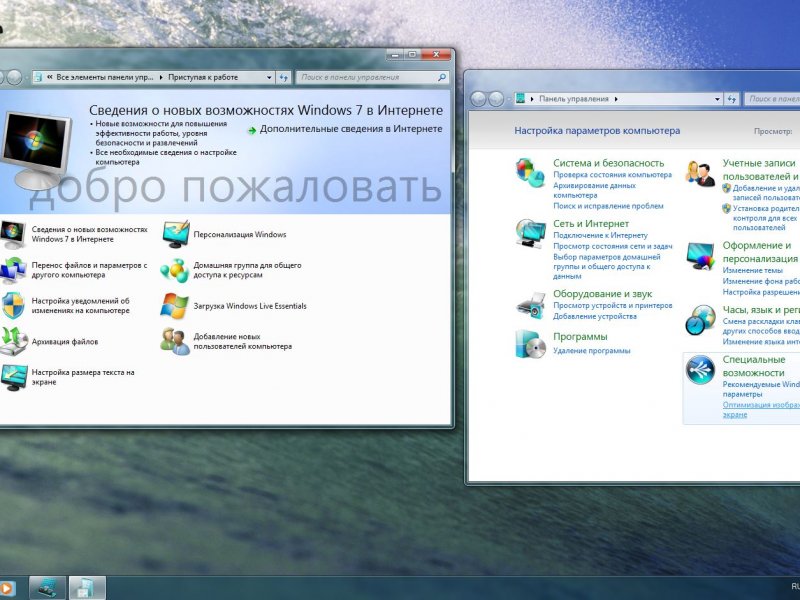Open the 'Персонализация Windows' icon
The width and height of the screenshot is (800, 600).
tap(176, 235)
